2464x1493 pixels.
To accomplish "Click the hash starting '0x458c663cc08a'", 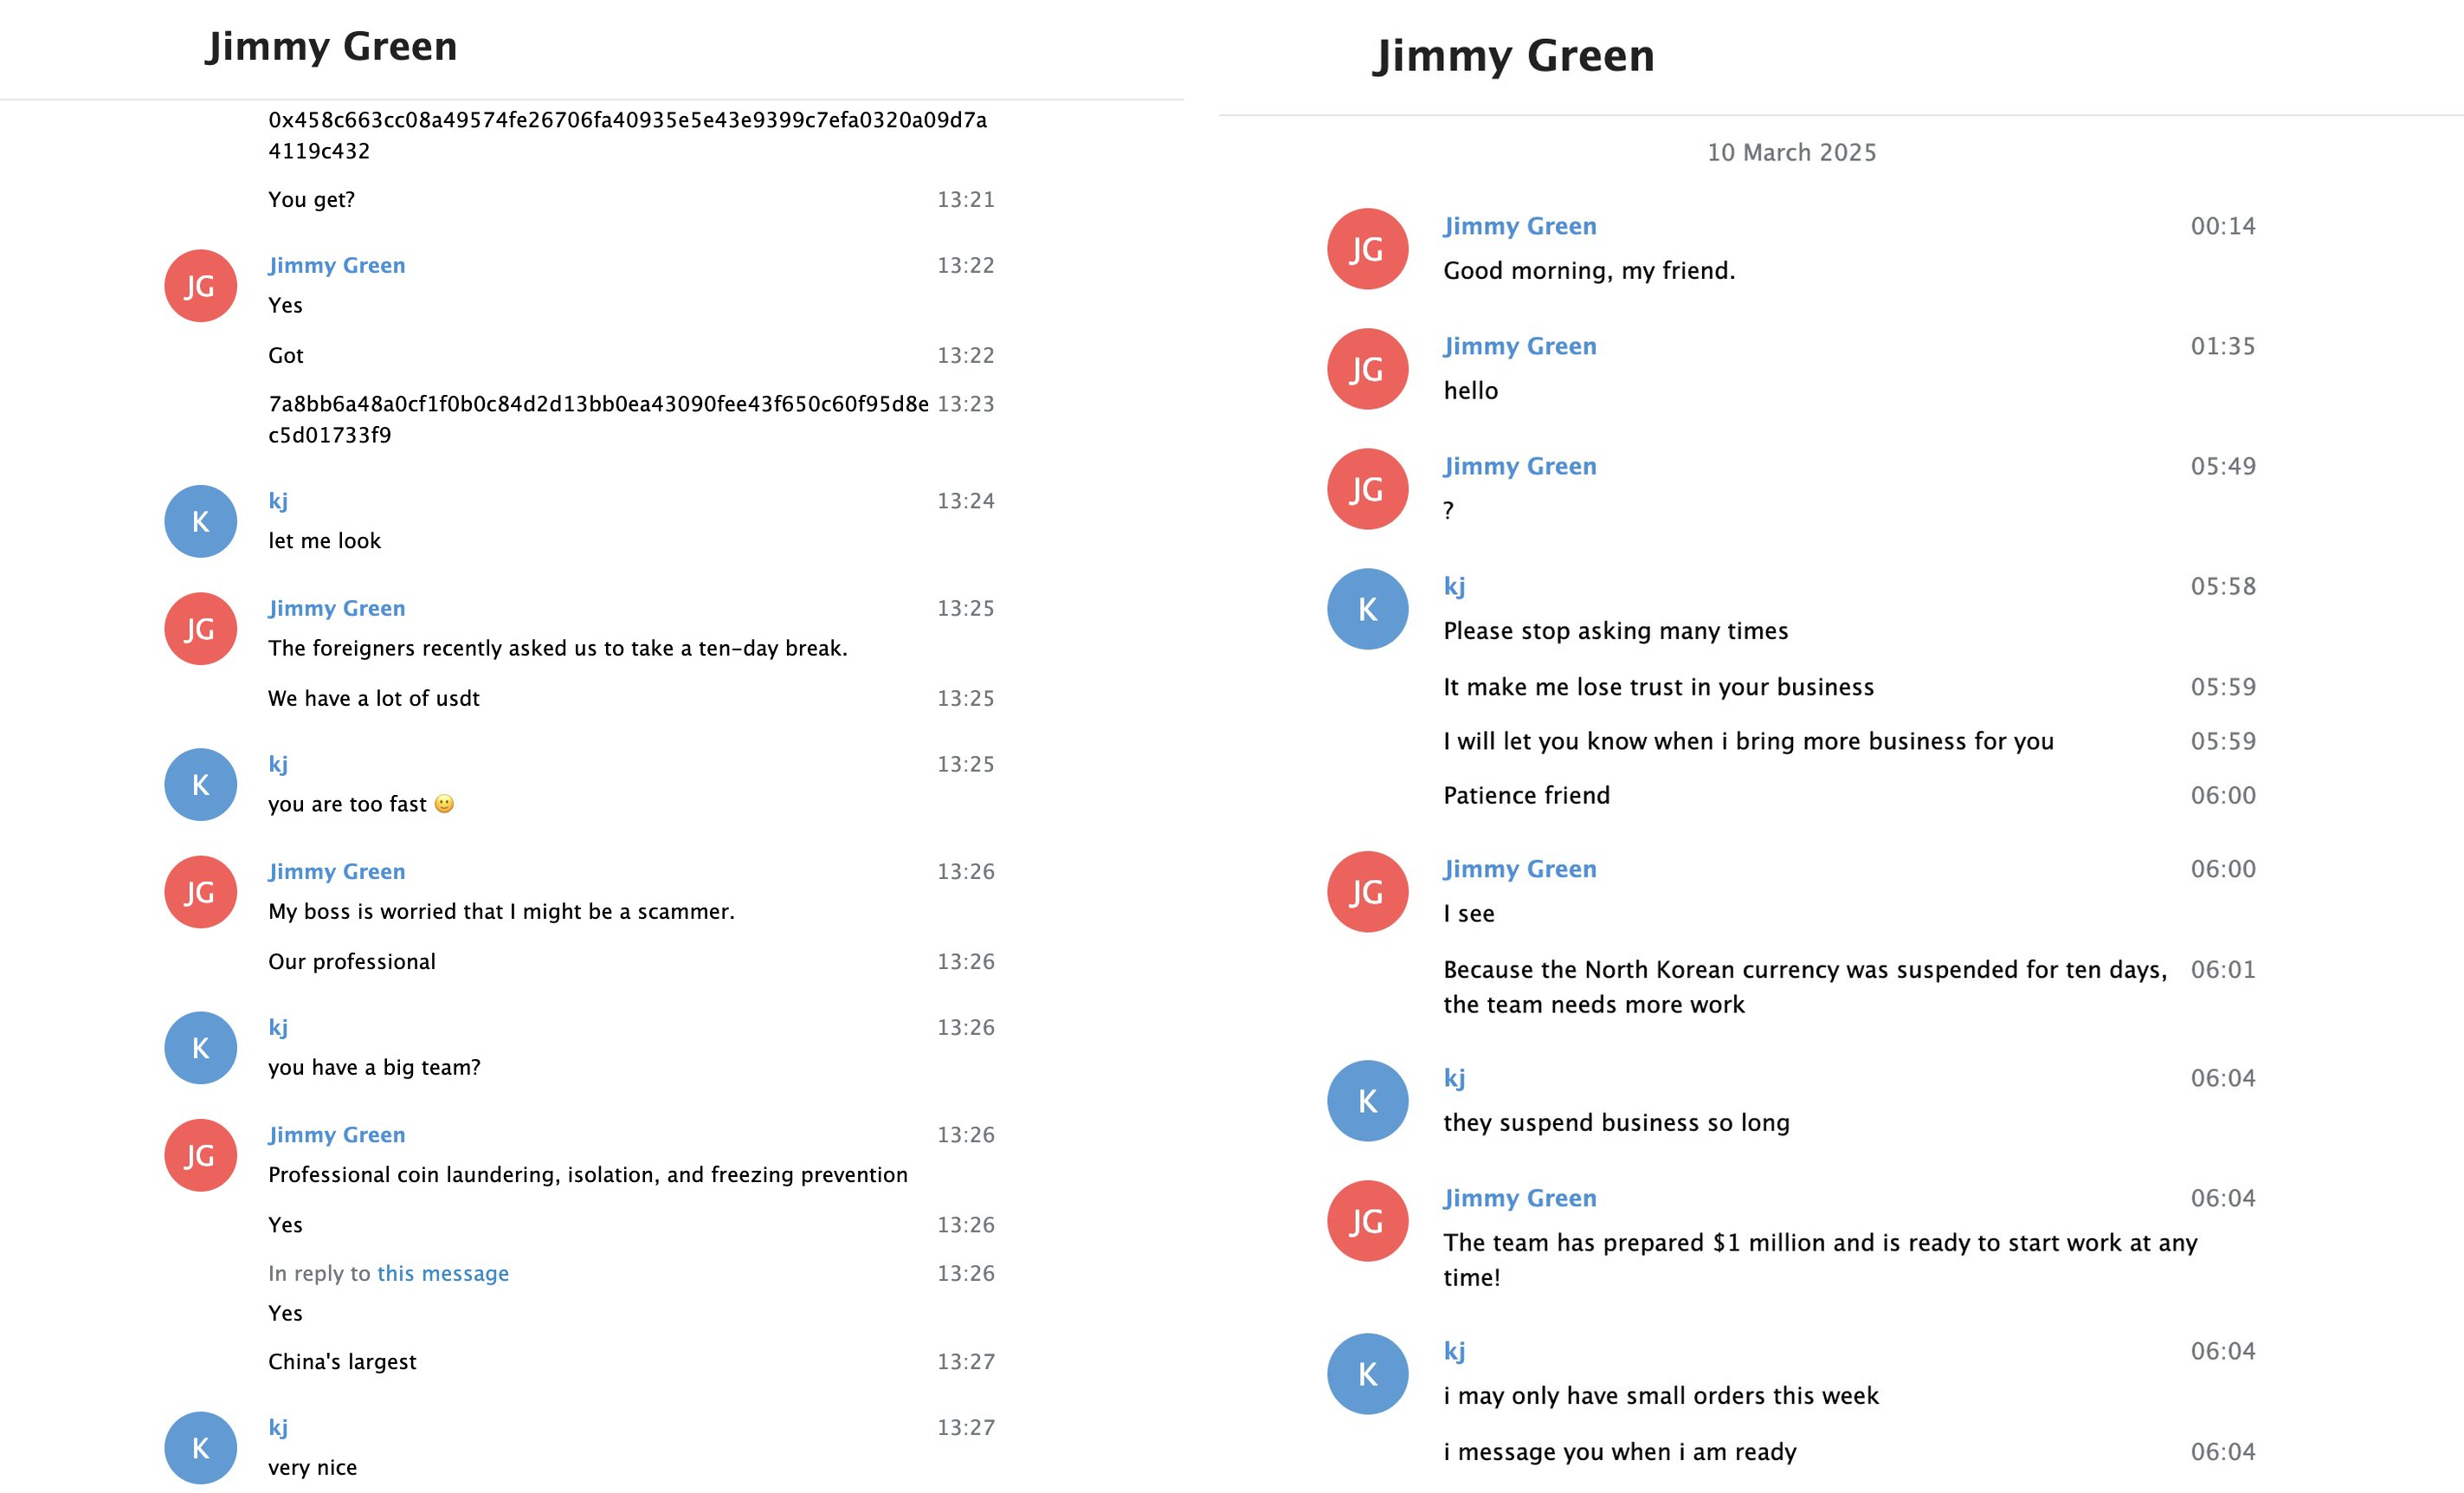I will click(x=628, y=135).
